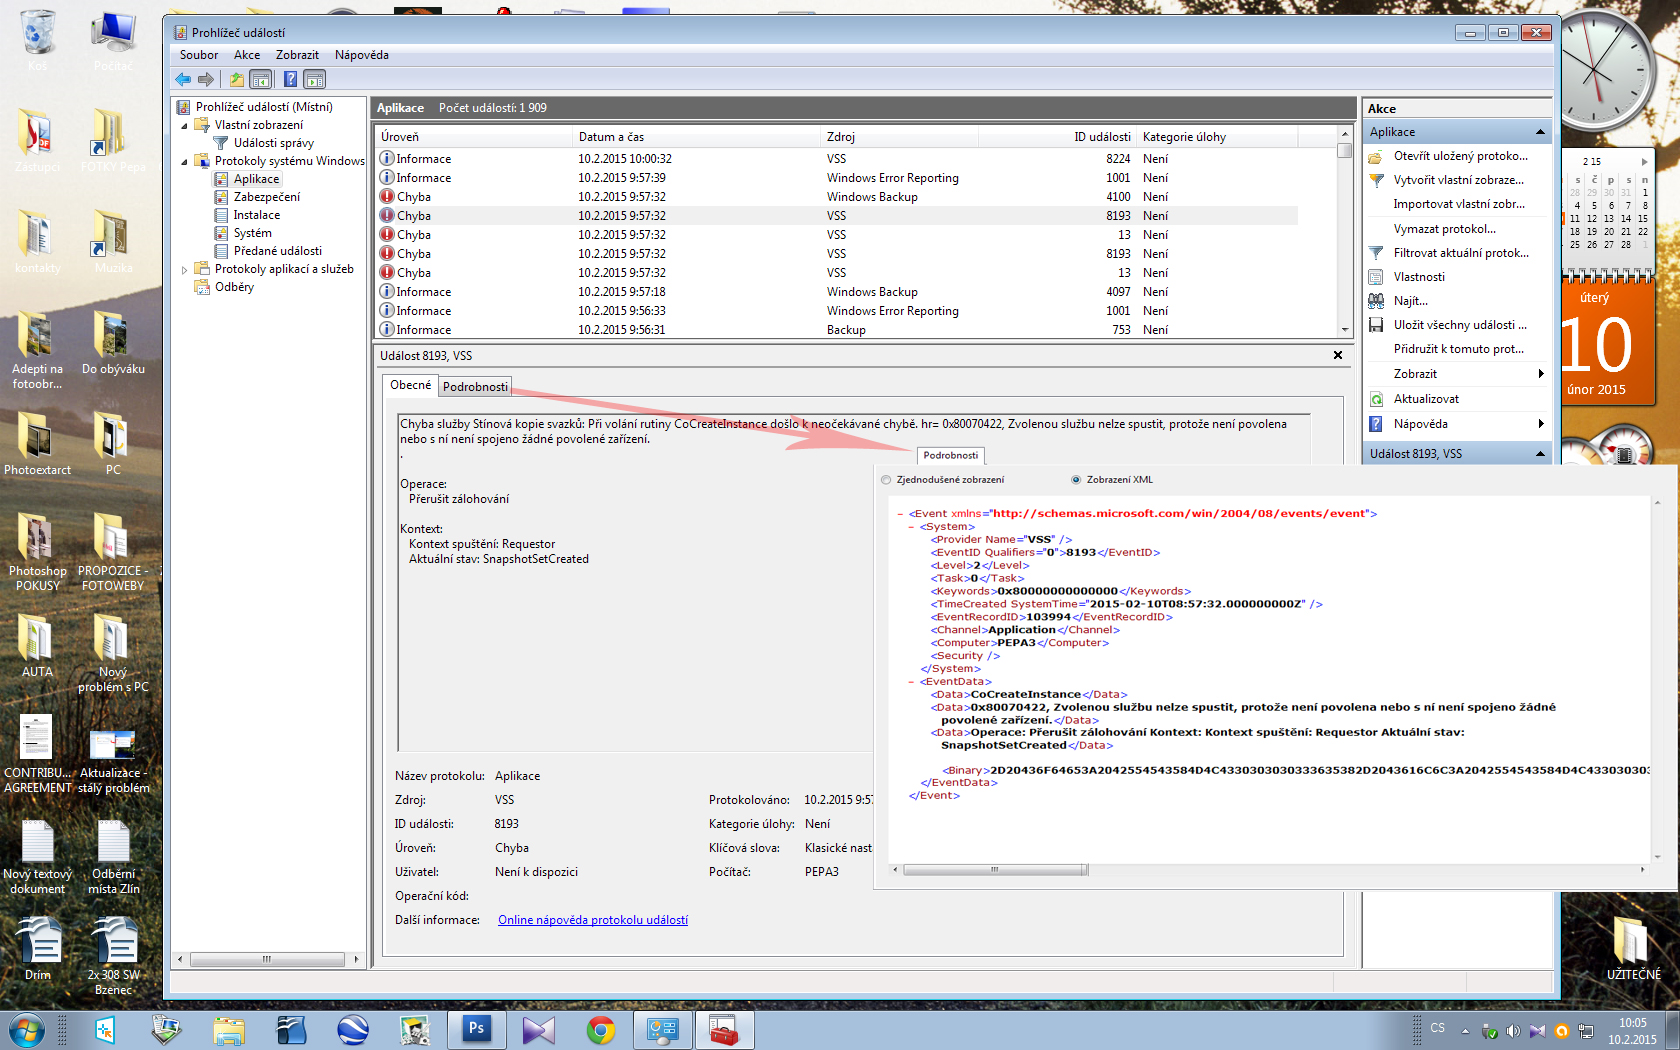
Task: Expand Protokoly aplikací a služeb tree node
Action: [x=185, y=270]
